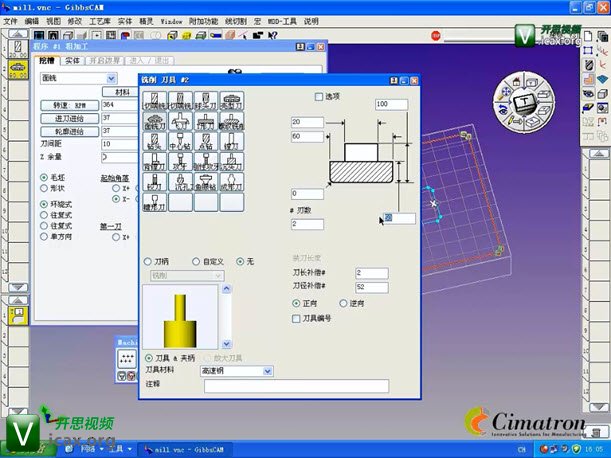Click the context help cursor toolbar icon
The image size is (611, 458).
[273, 35]
